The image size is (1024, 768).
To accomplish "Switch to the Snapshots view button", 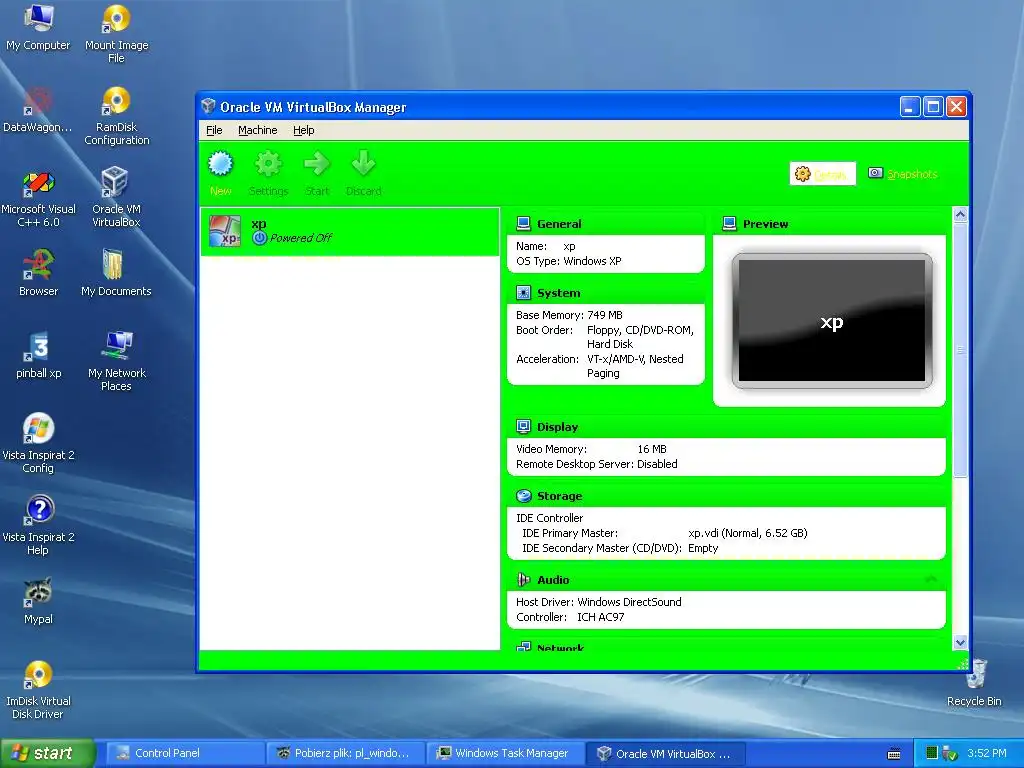I will pos(903,174).
